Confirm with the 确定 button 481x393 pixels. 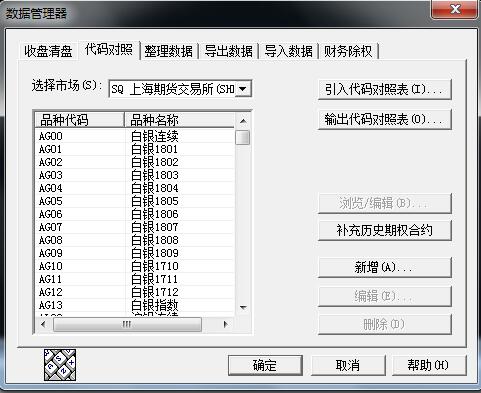coord(265,365)
